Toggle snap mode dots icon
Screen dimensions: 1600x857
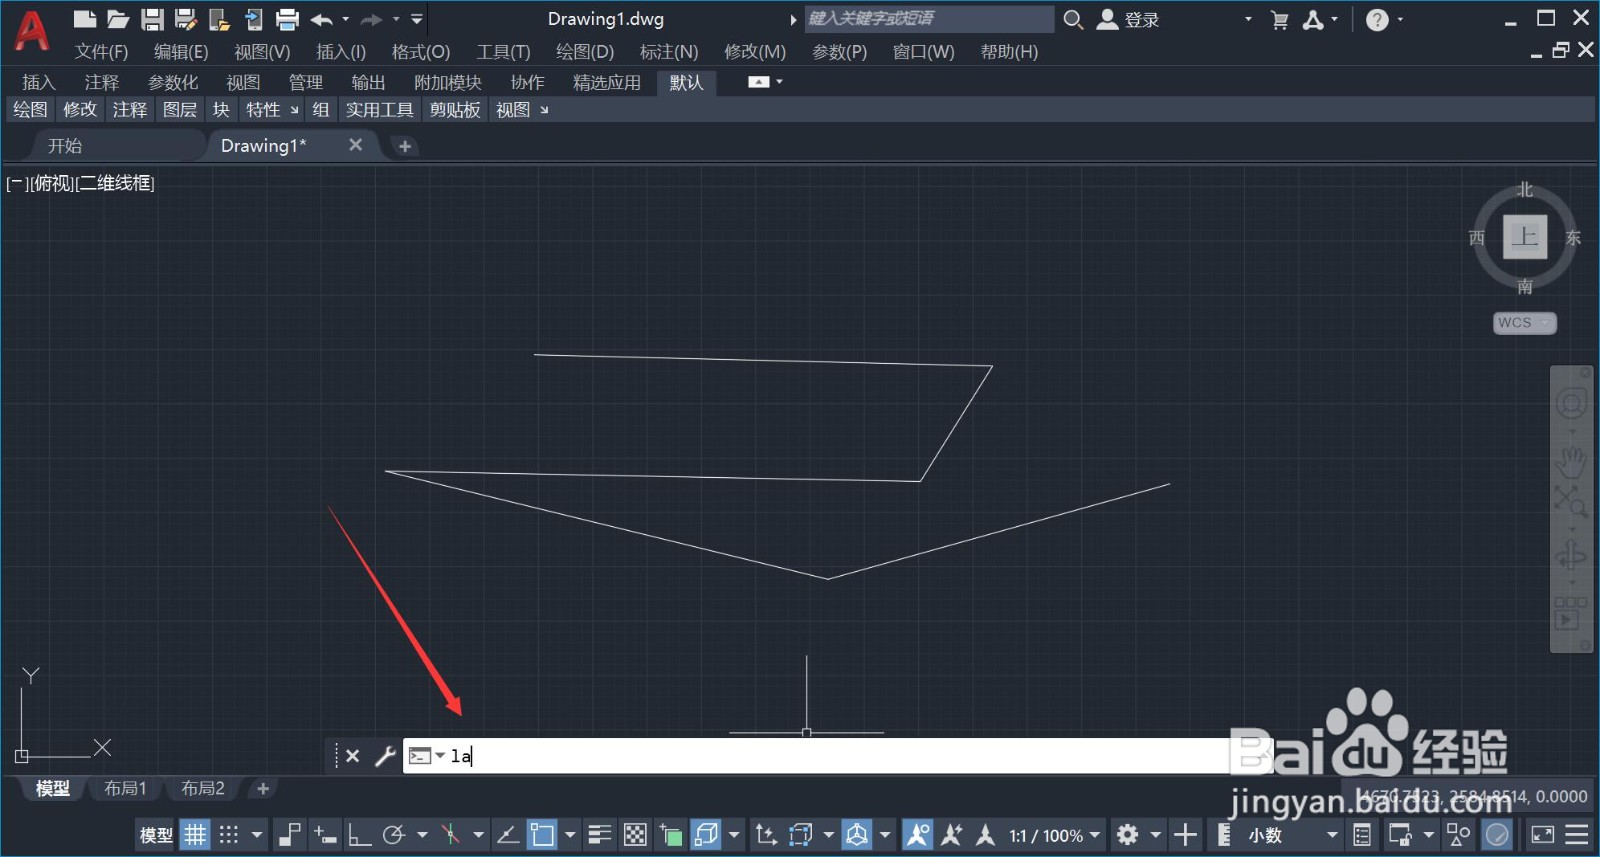[x=229, y=835]
